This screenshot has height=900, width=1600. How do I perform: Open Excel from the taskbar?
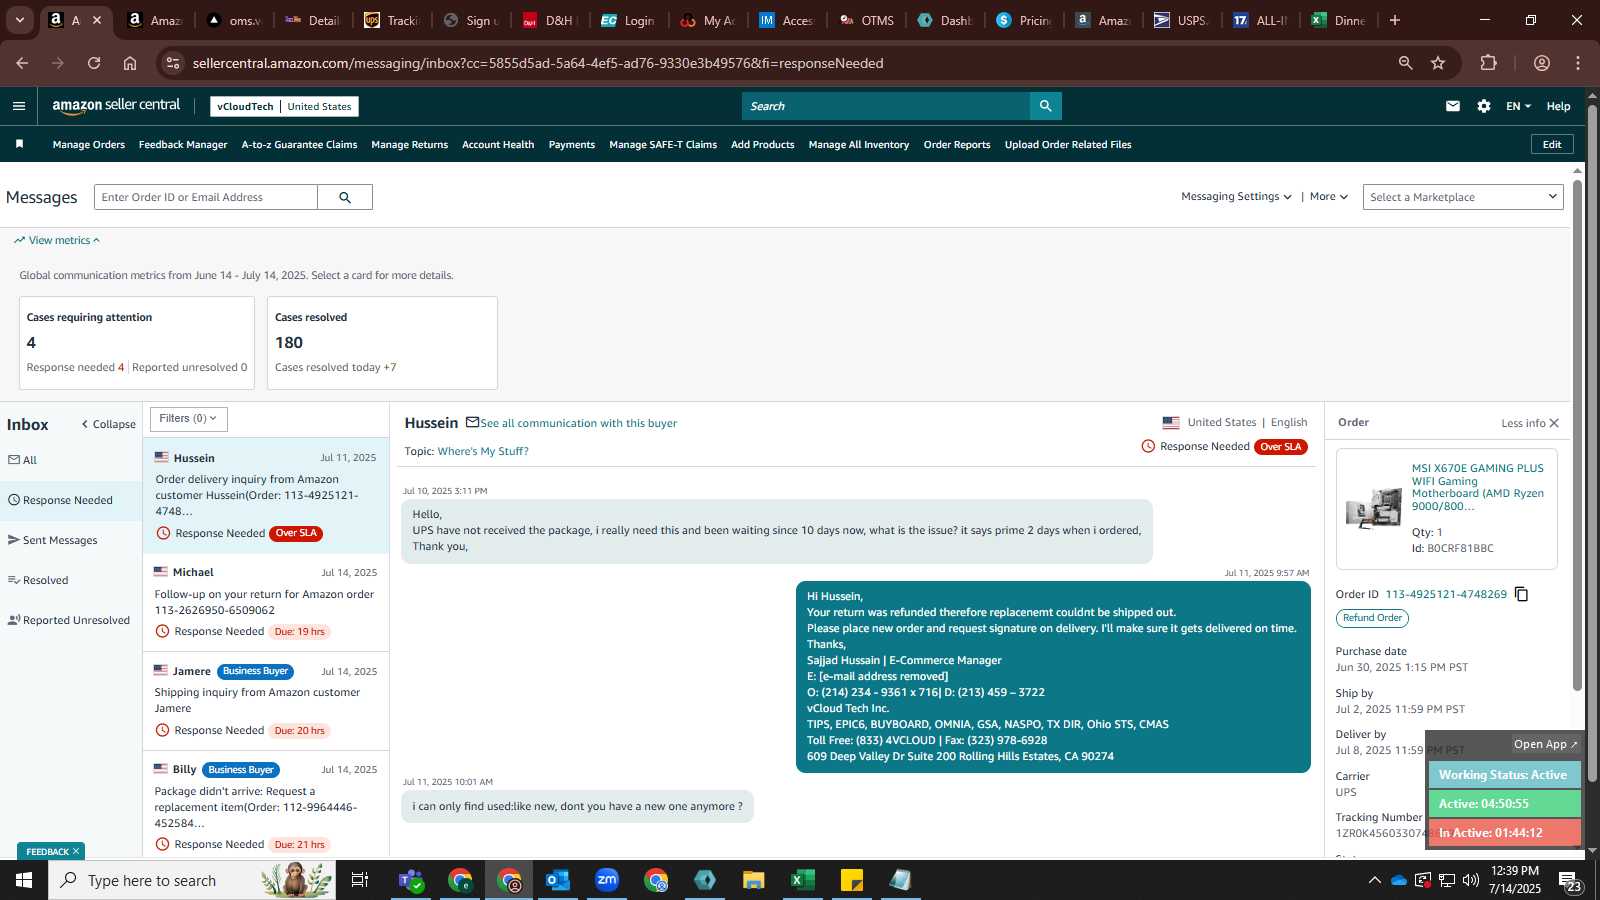click(x=803, y=880)
